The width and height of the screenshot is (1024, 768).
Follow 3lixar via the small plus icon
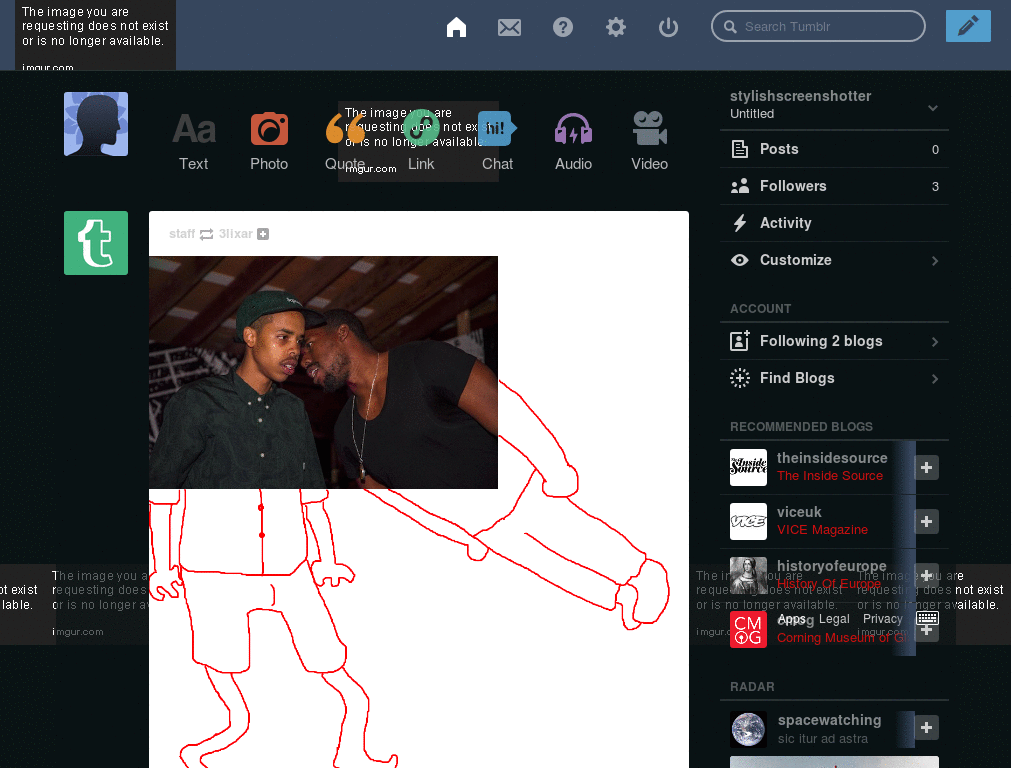pos(263,234)
